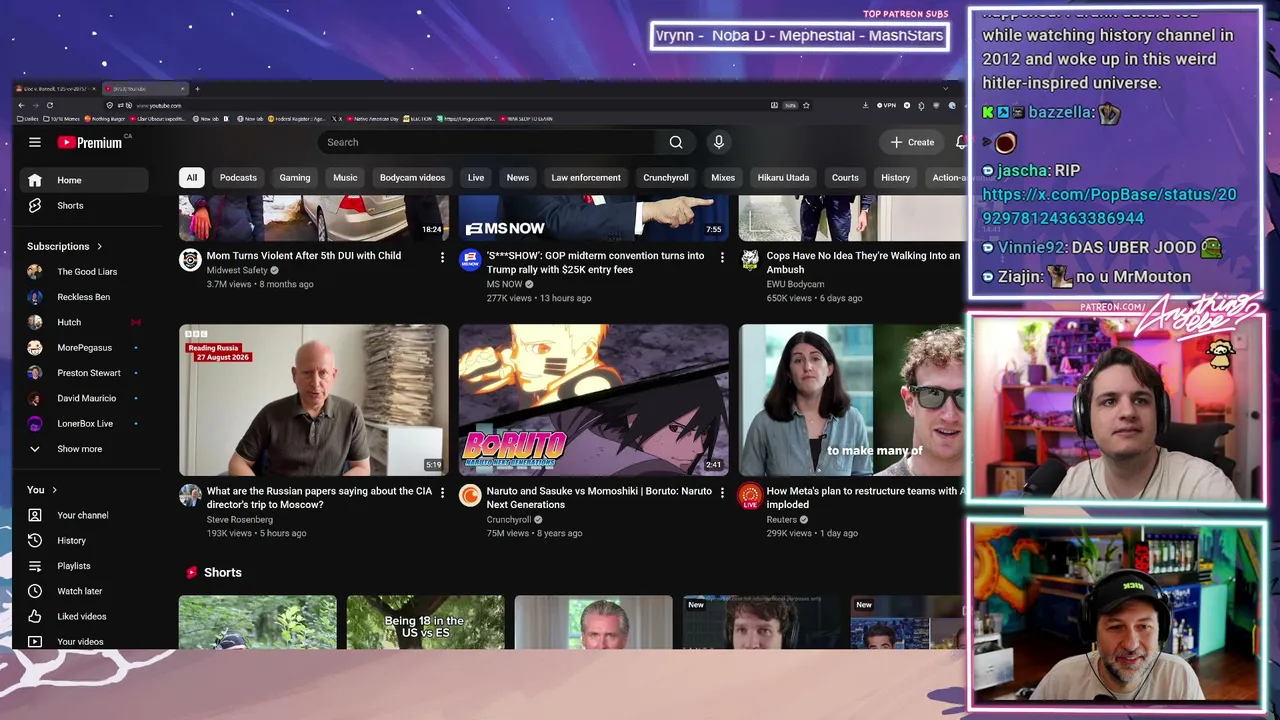Image resolution: width=1280 pixels, height=720 pixels.
Task: Filter feed by Courts chip
Action: pyautogui.click(x=845, y=178)
